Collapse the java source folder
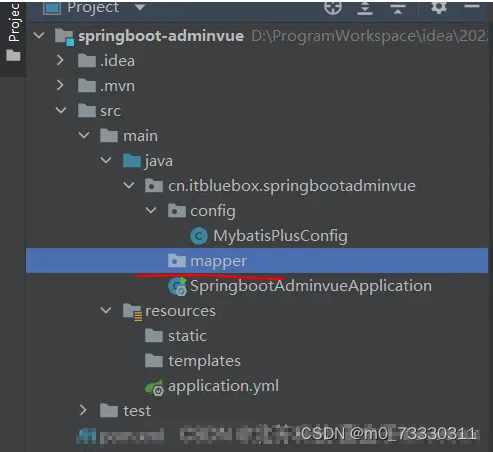493x452 pixels. pos(106,160)
